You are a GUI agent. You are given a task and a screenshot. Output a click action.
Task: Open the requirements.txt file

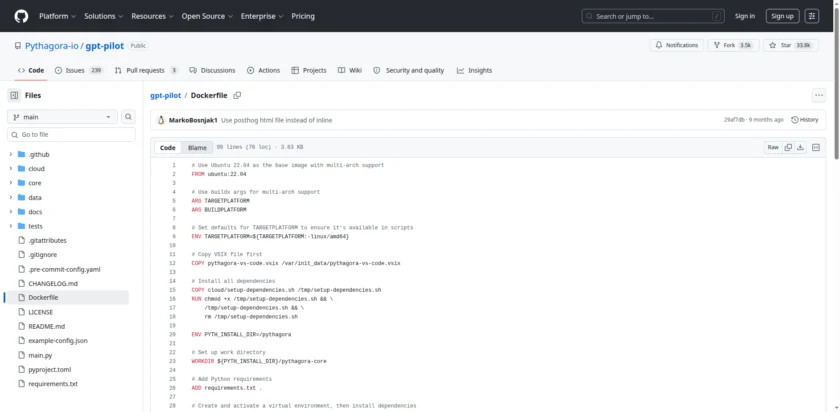coord(53,384)
